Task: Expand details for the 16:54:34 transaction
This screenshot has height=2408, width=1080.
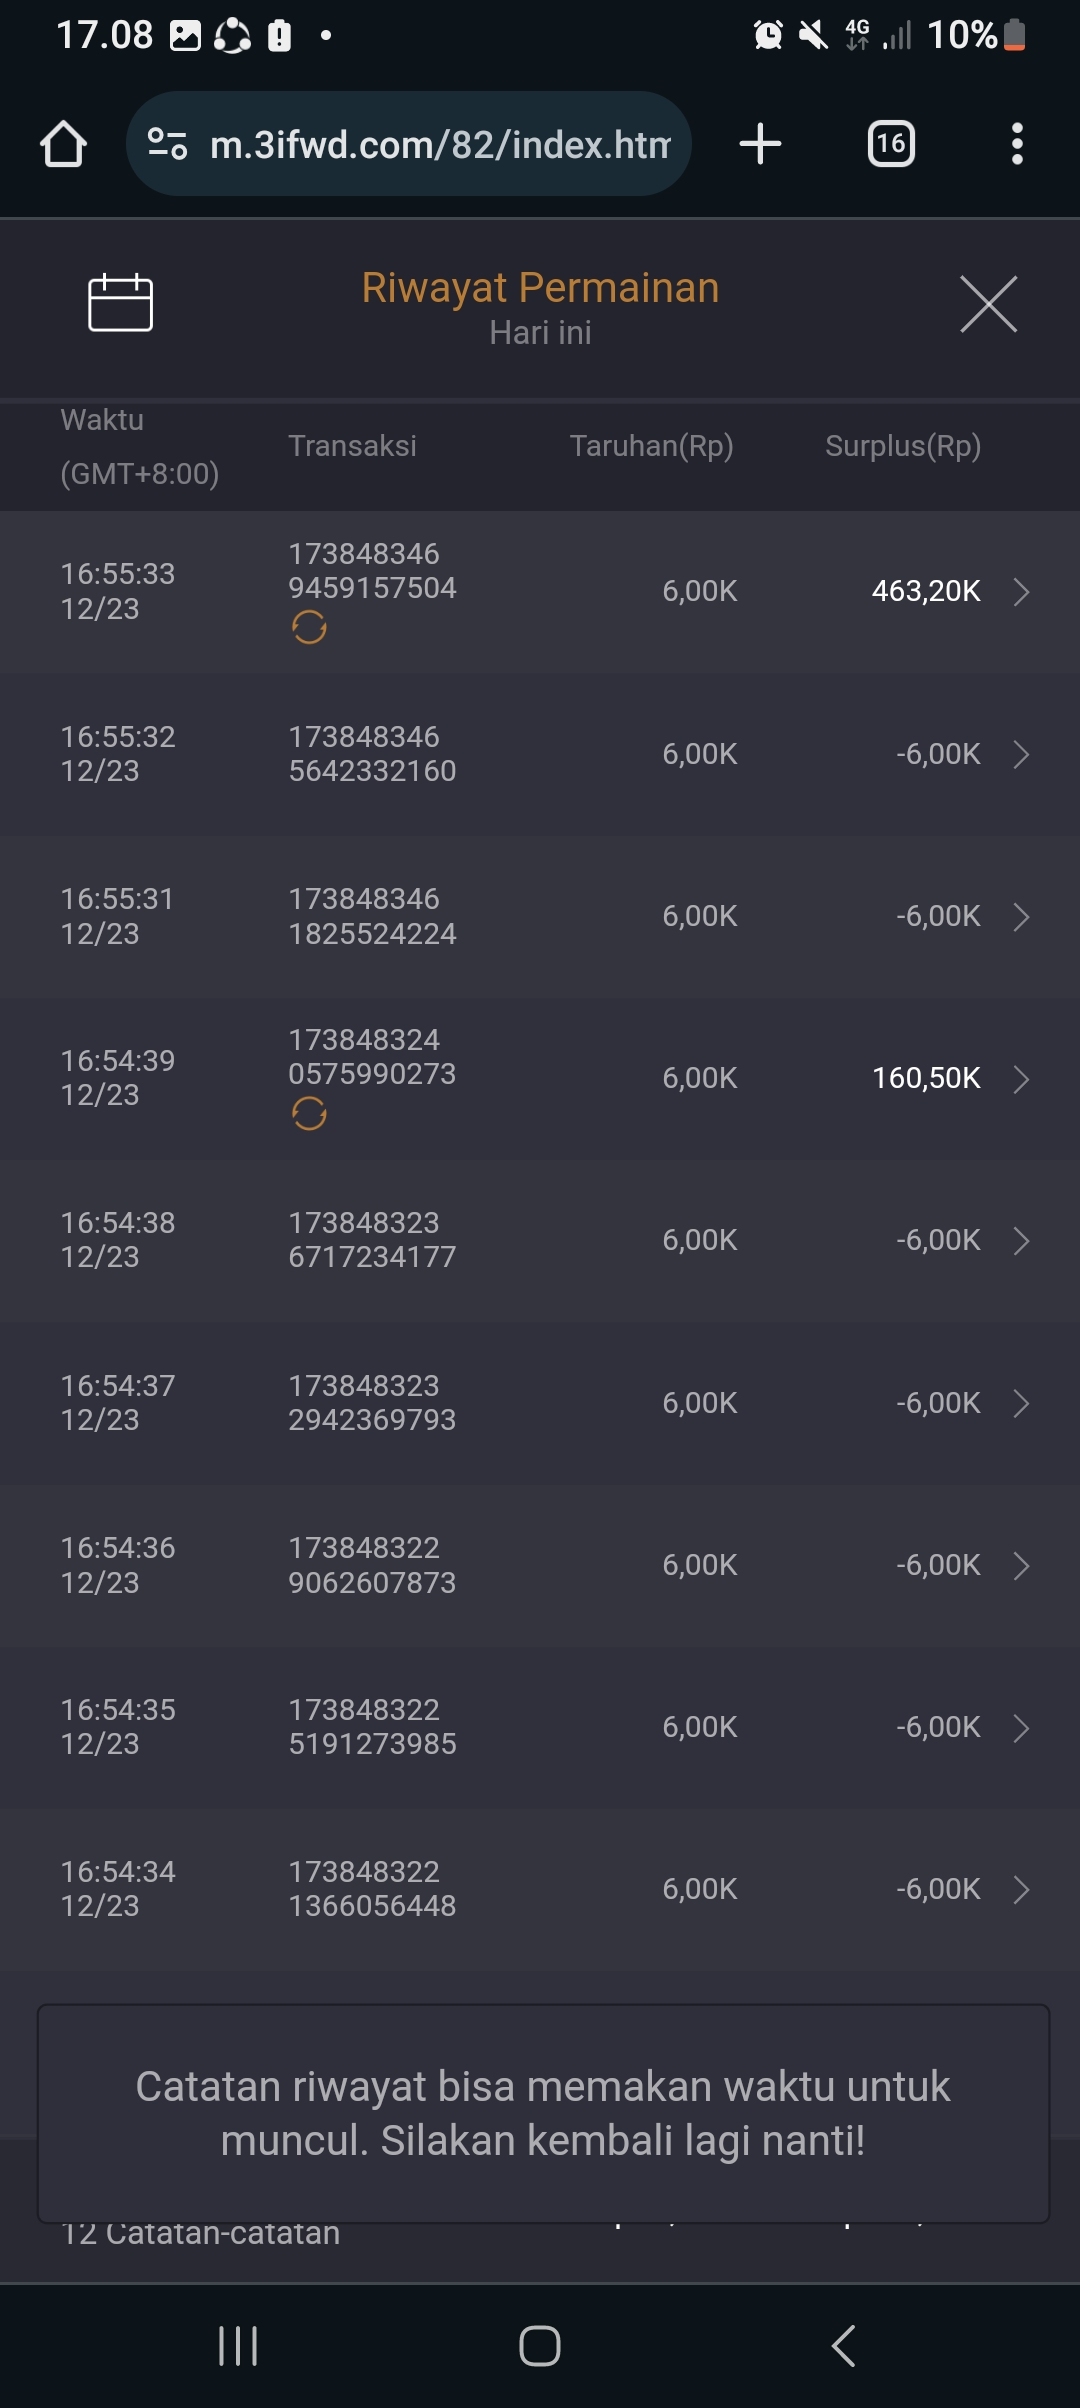Action: (1021, 1889)
